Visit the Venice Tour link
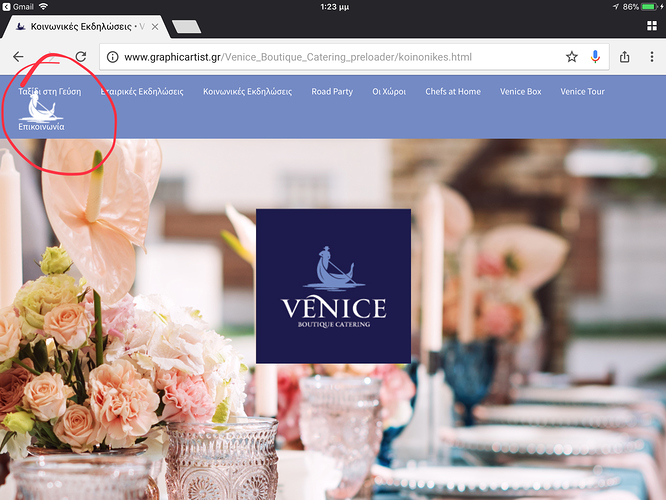Screen dimensions: 666x500 pos(582,92)
